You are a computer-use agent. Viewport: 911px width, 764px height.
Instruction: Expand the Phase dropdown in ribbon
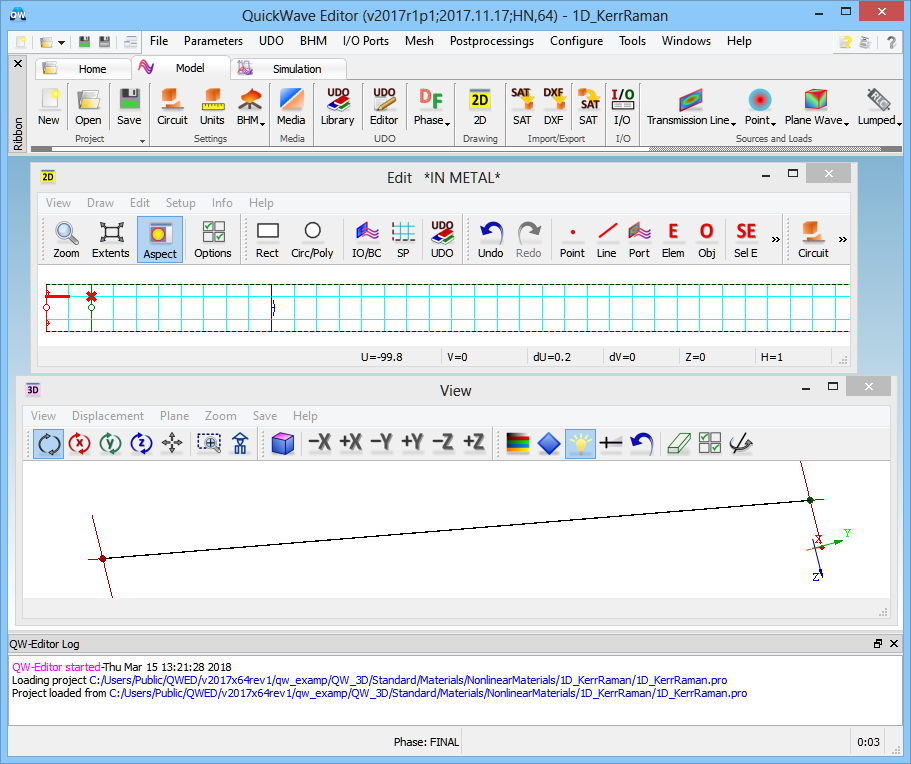431,106
